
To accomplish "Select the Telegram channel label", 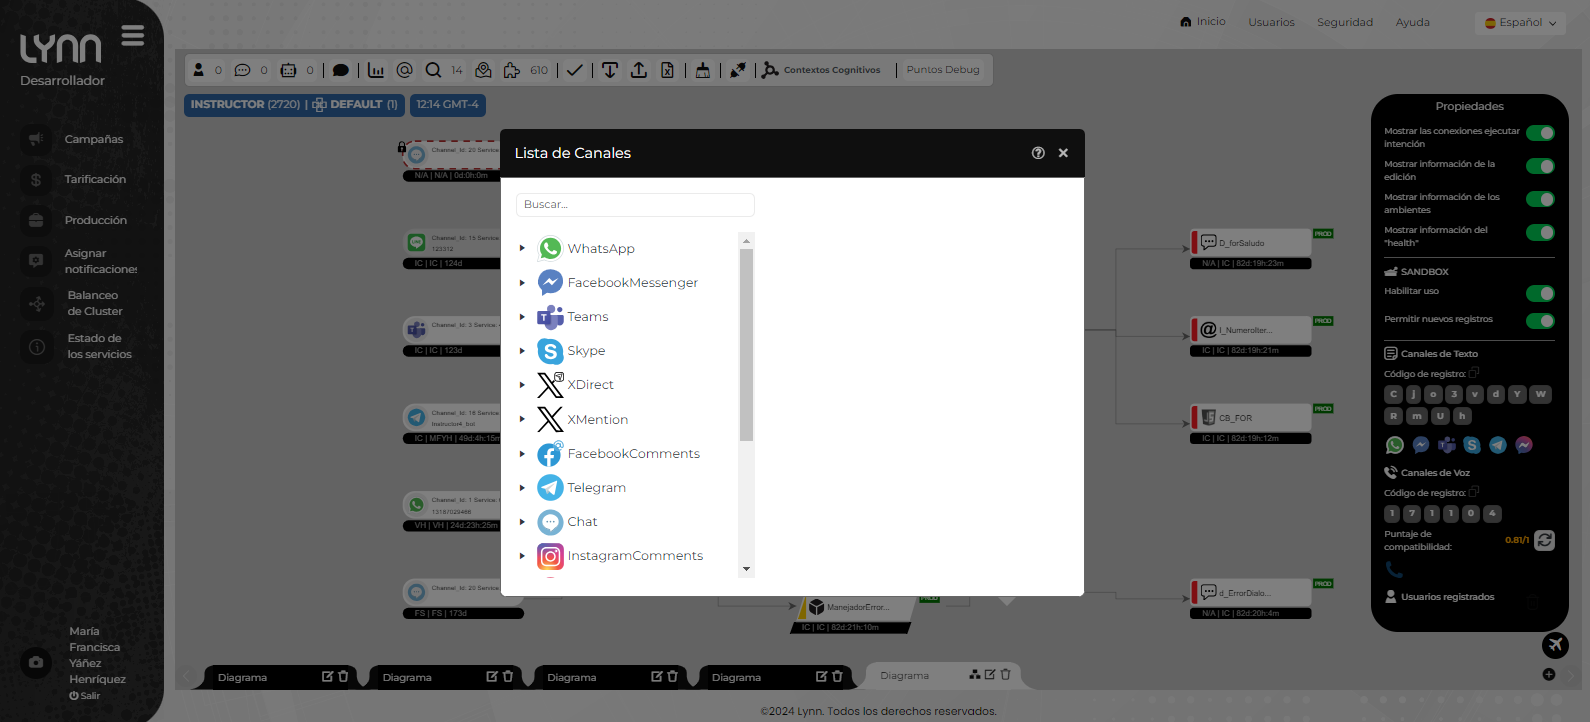I will [x=597, y=488].
